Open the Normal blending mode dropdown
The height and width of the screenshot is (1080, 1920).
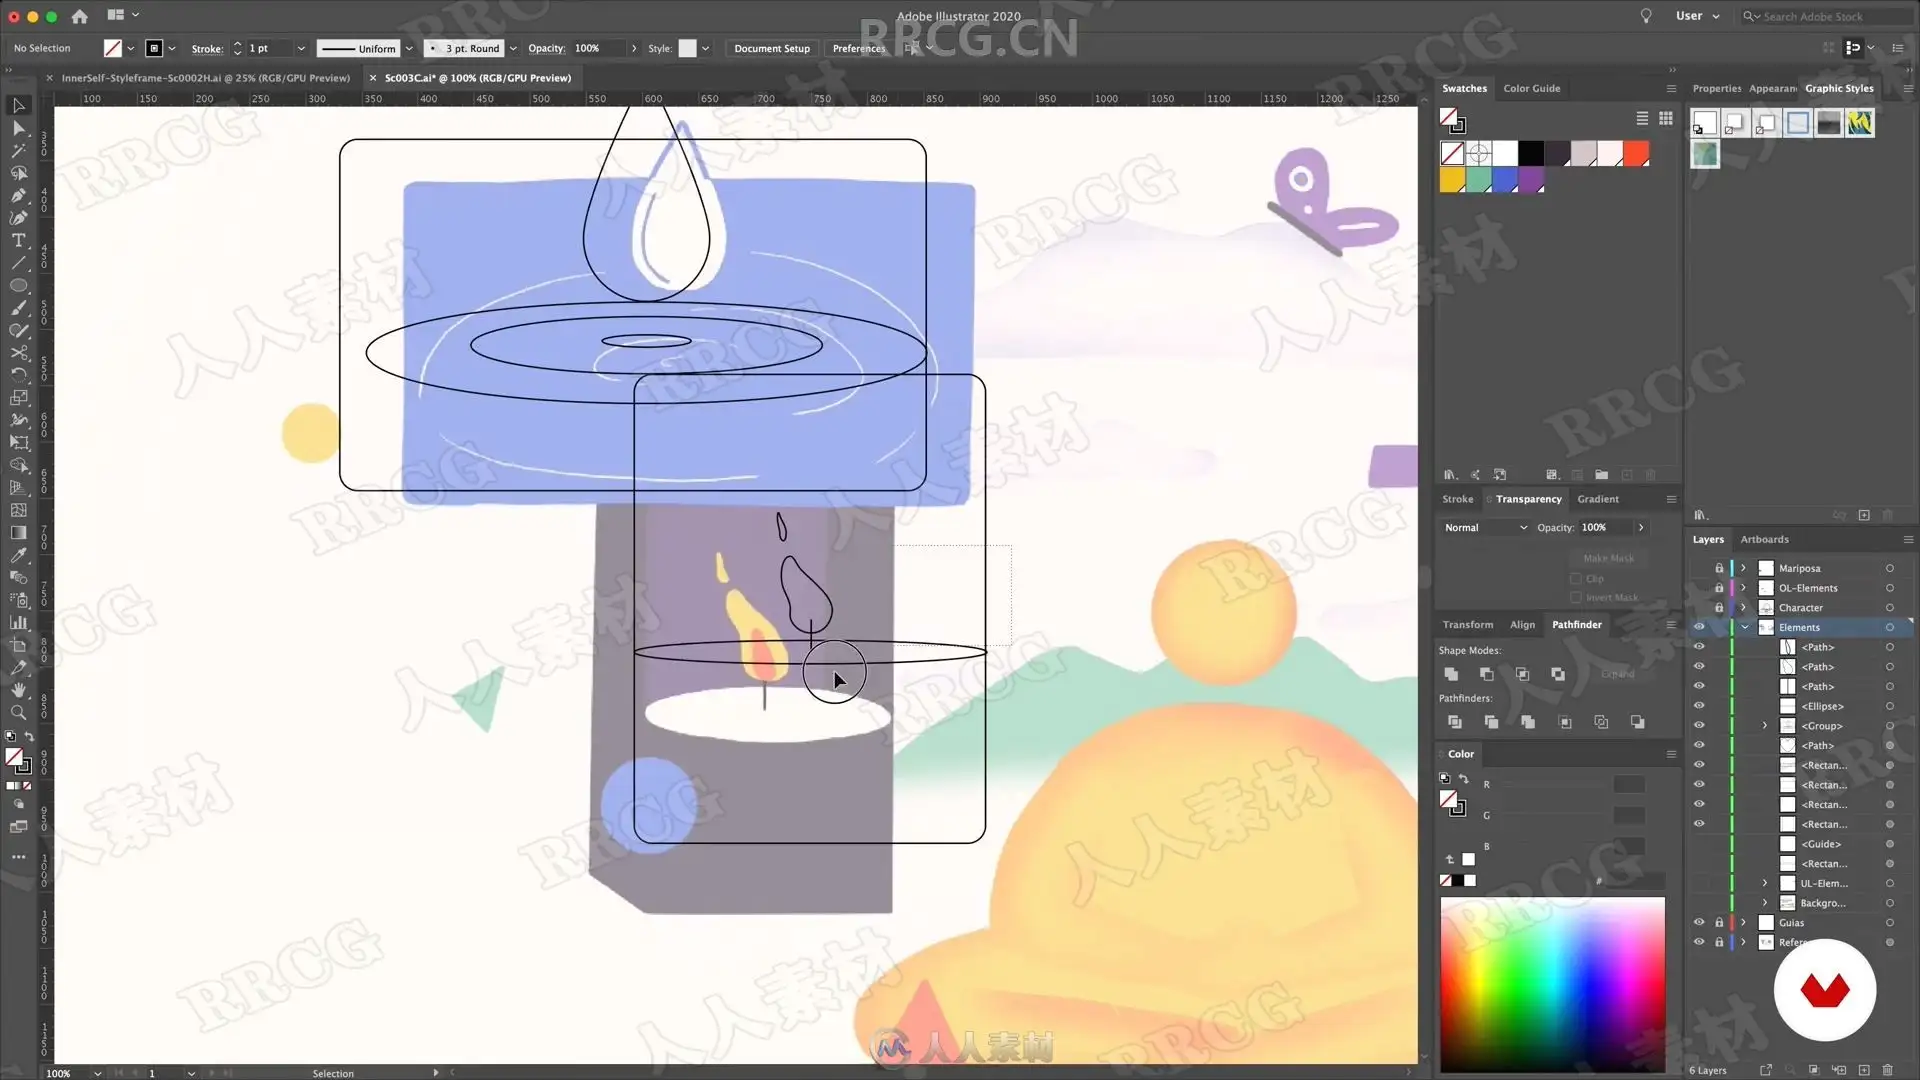1485,527
